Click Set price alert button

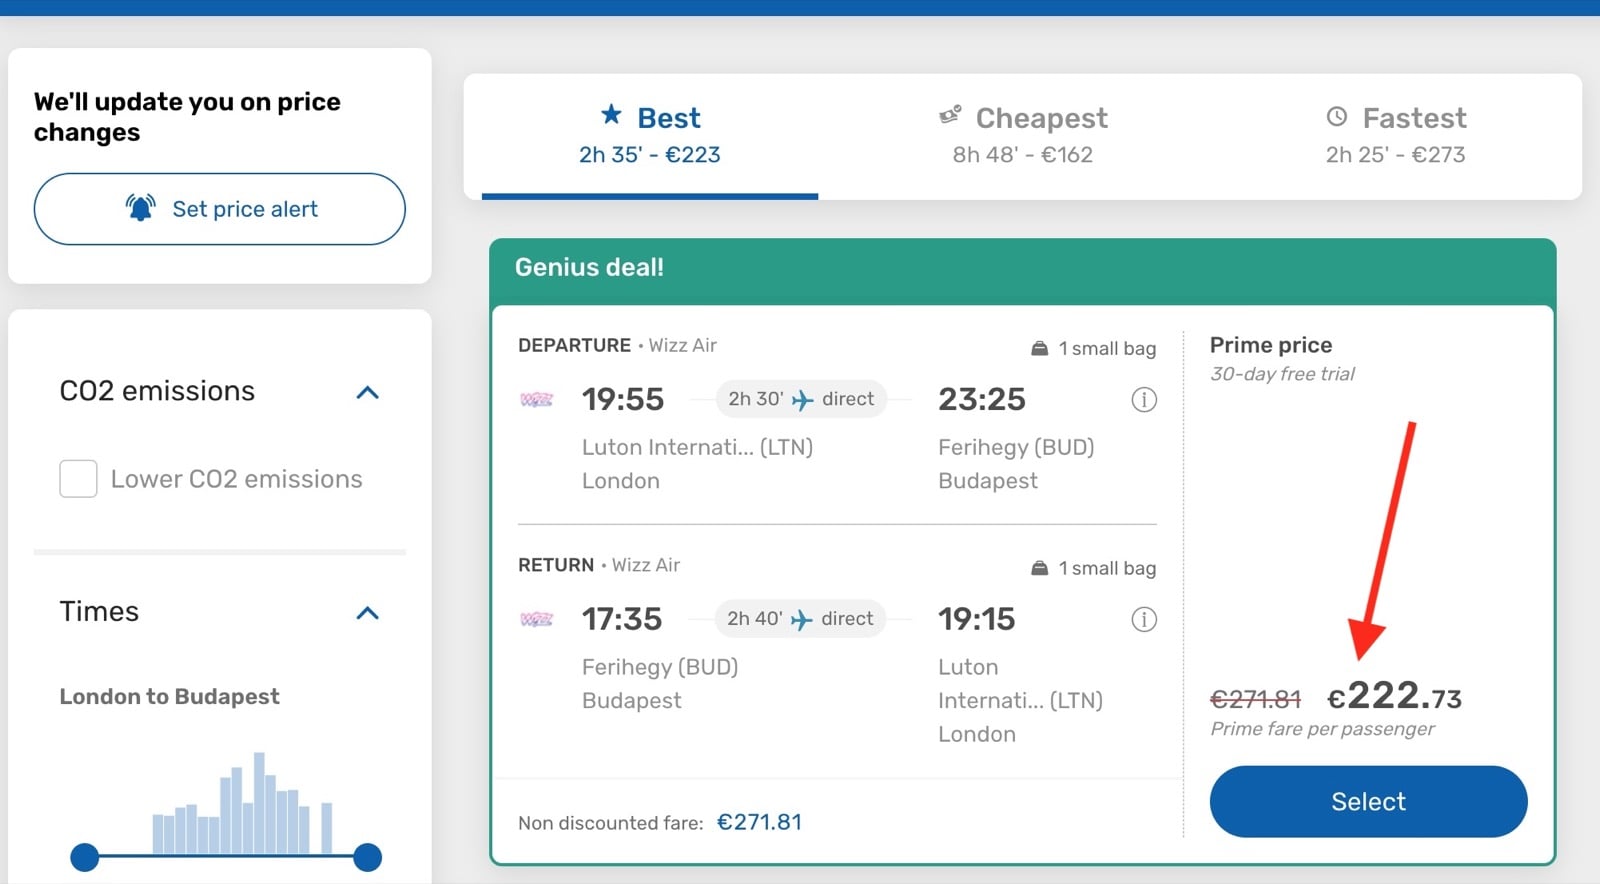[x=220, y=209]
